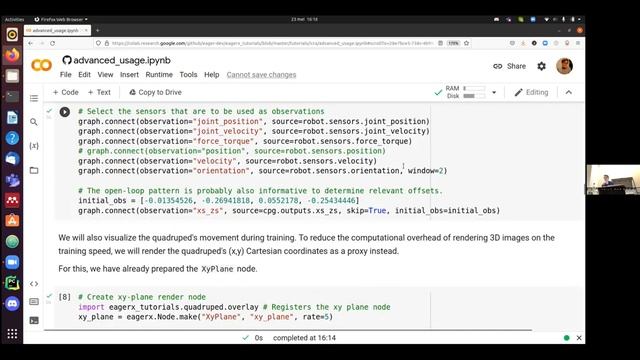Open the terminal panel icon
Viewport: 640px width, 360px height.
34,320
